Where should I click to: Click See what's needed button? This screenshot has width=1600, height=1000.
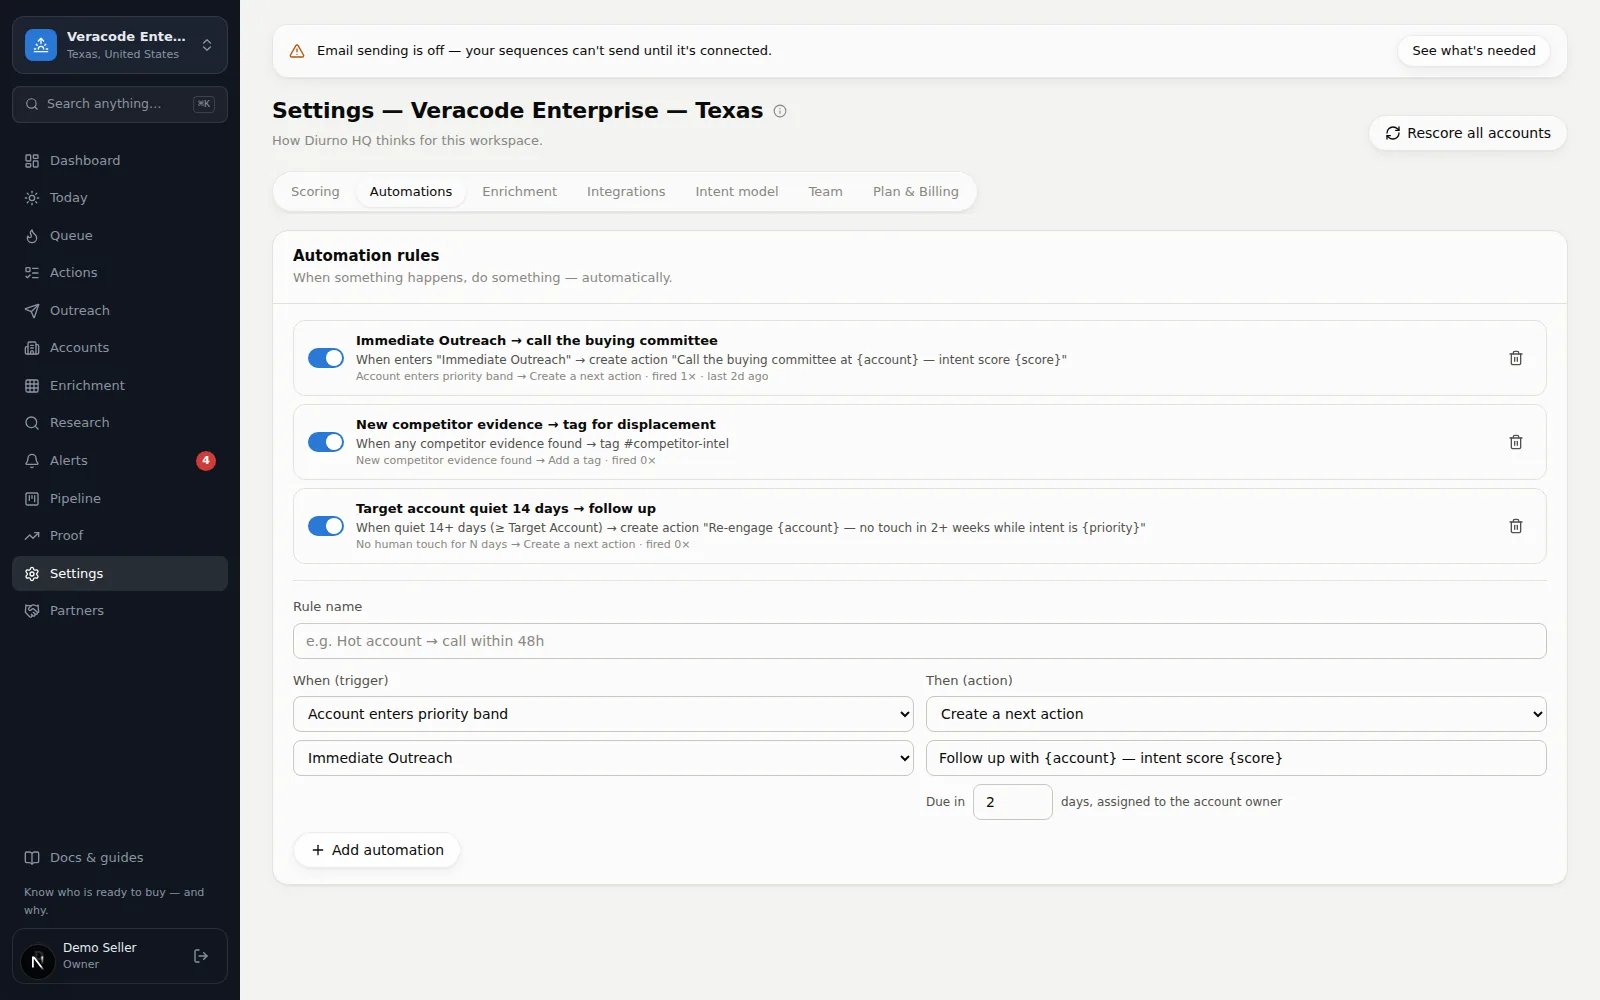(x=1473, y=51)
